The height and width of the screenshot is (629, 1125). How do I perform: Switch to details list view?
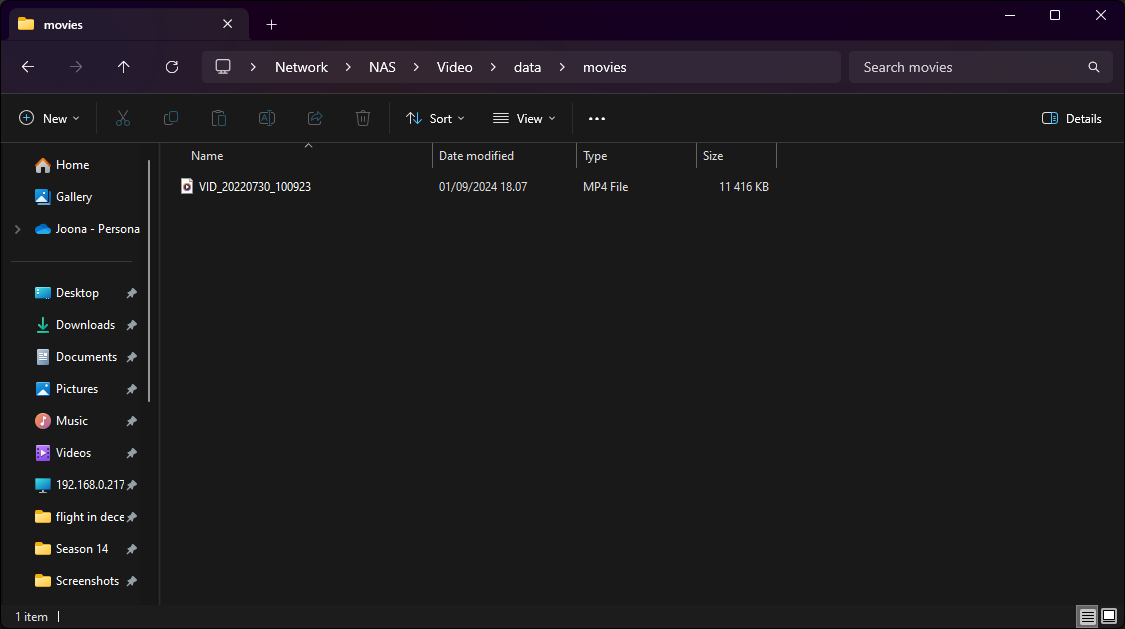[x=1087, y=616]
